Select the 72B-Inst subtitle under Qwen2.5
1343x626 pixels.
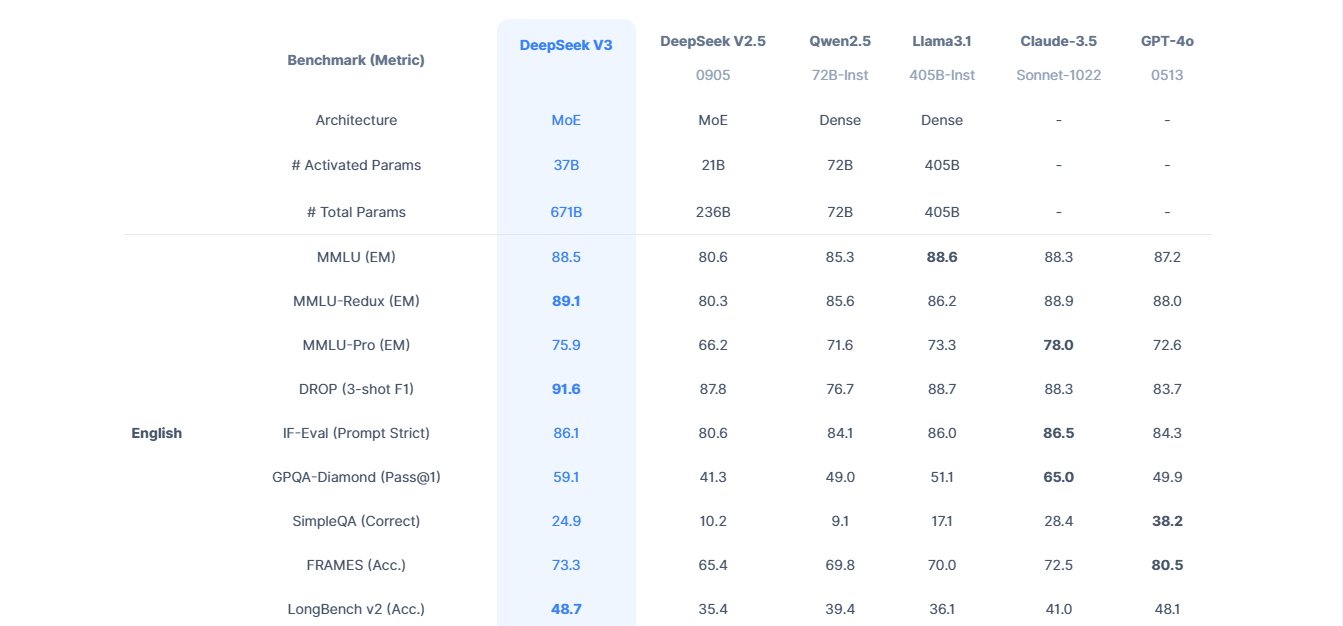[840, 75]
